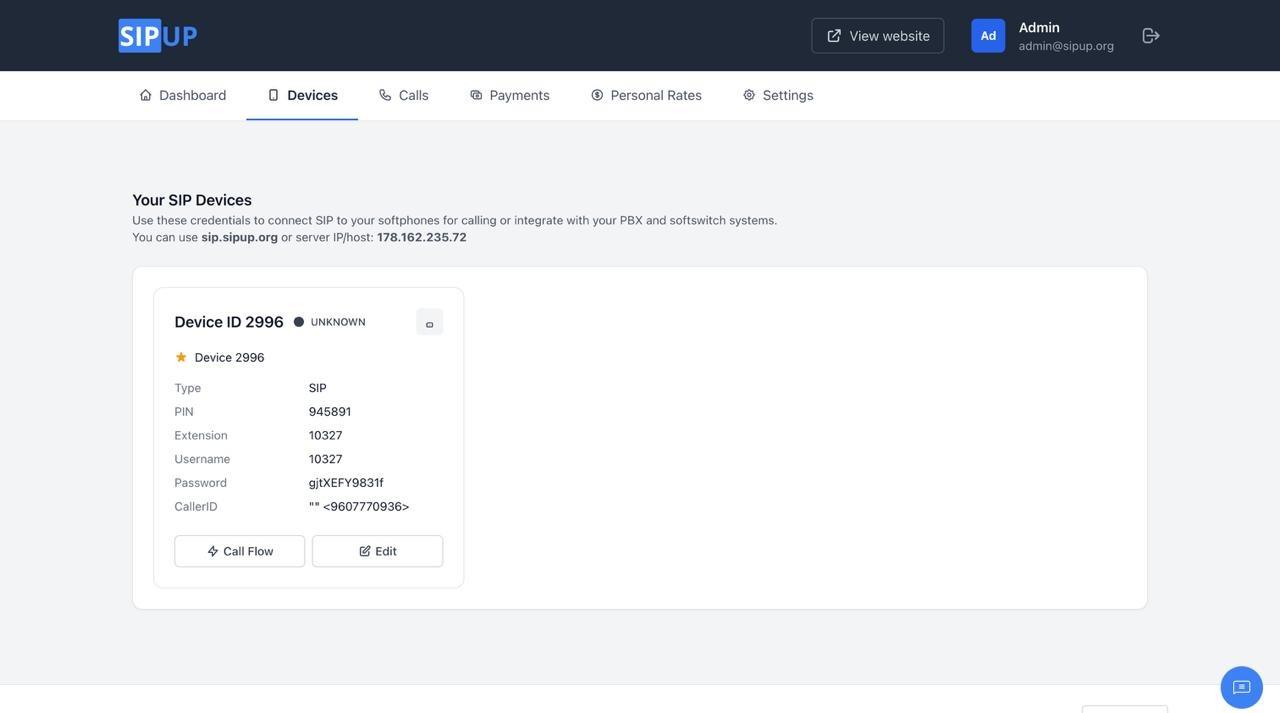Click the blue Ad avatar badge

988,36
